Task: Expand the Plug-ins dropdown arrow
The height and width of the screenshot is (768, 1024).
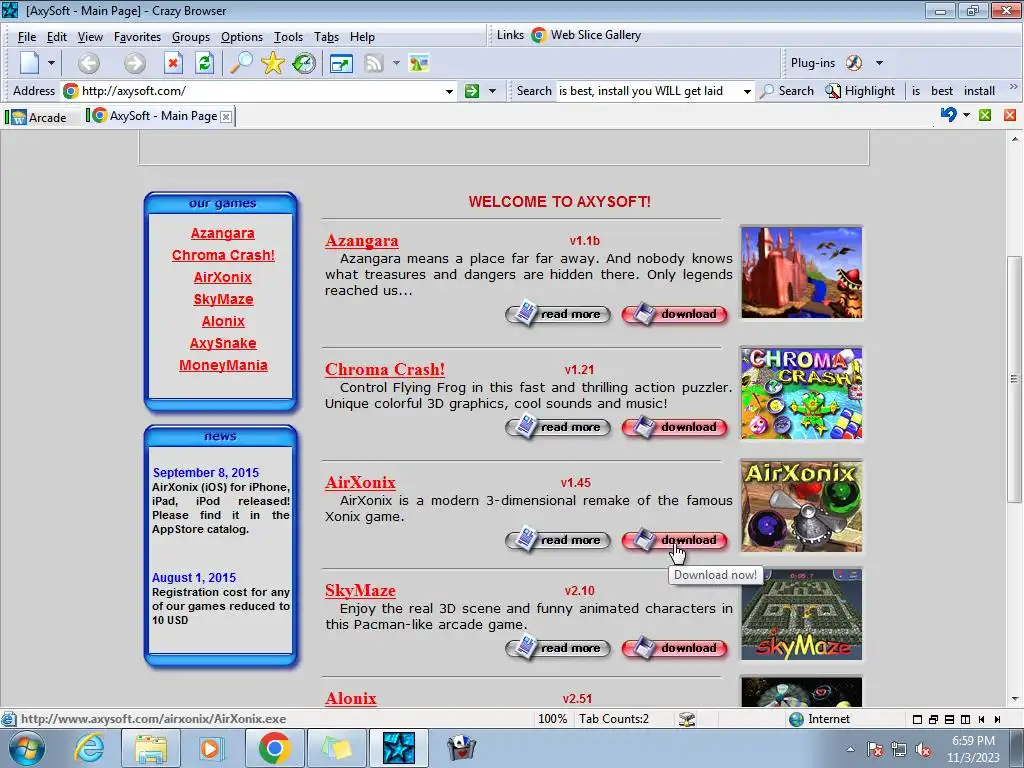Action: coord(879,63)
